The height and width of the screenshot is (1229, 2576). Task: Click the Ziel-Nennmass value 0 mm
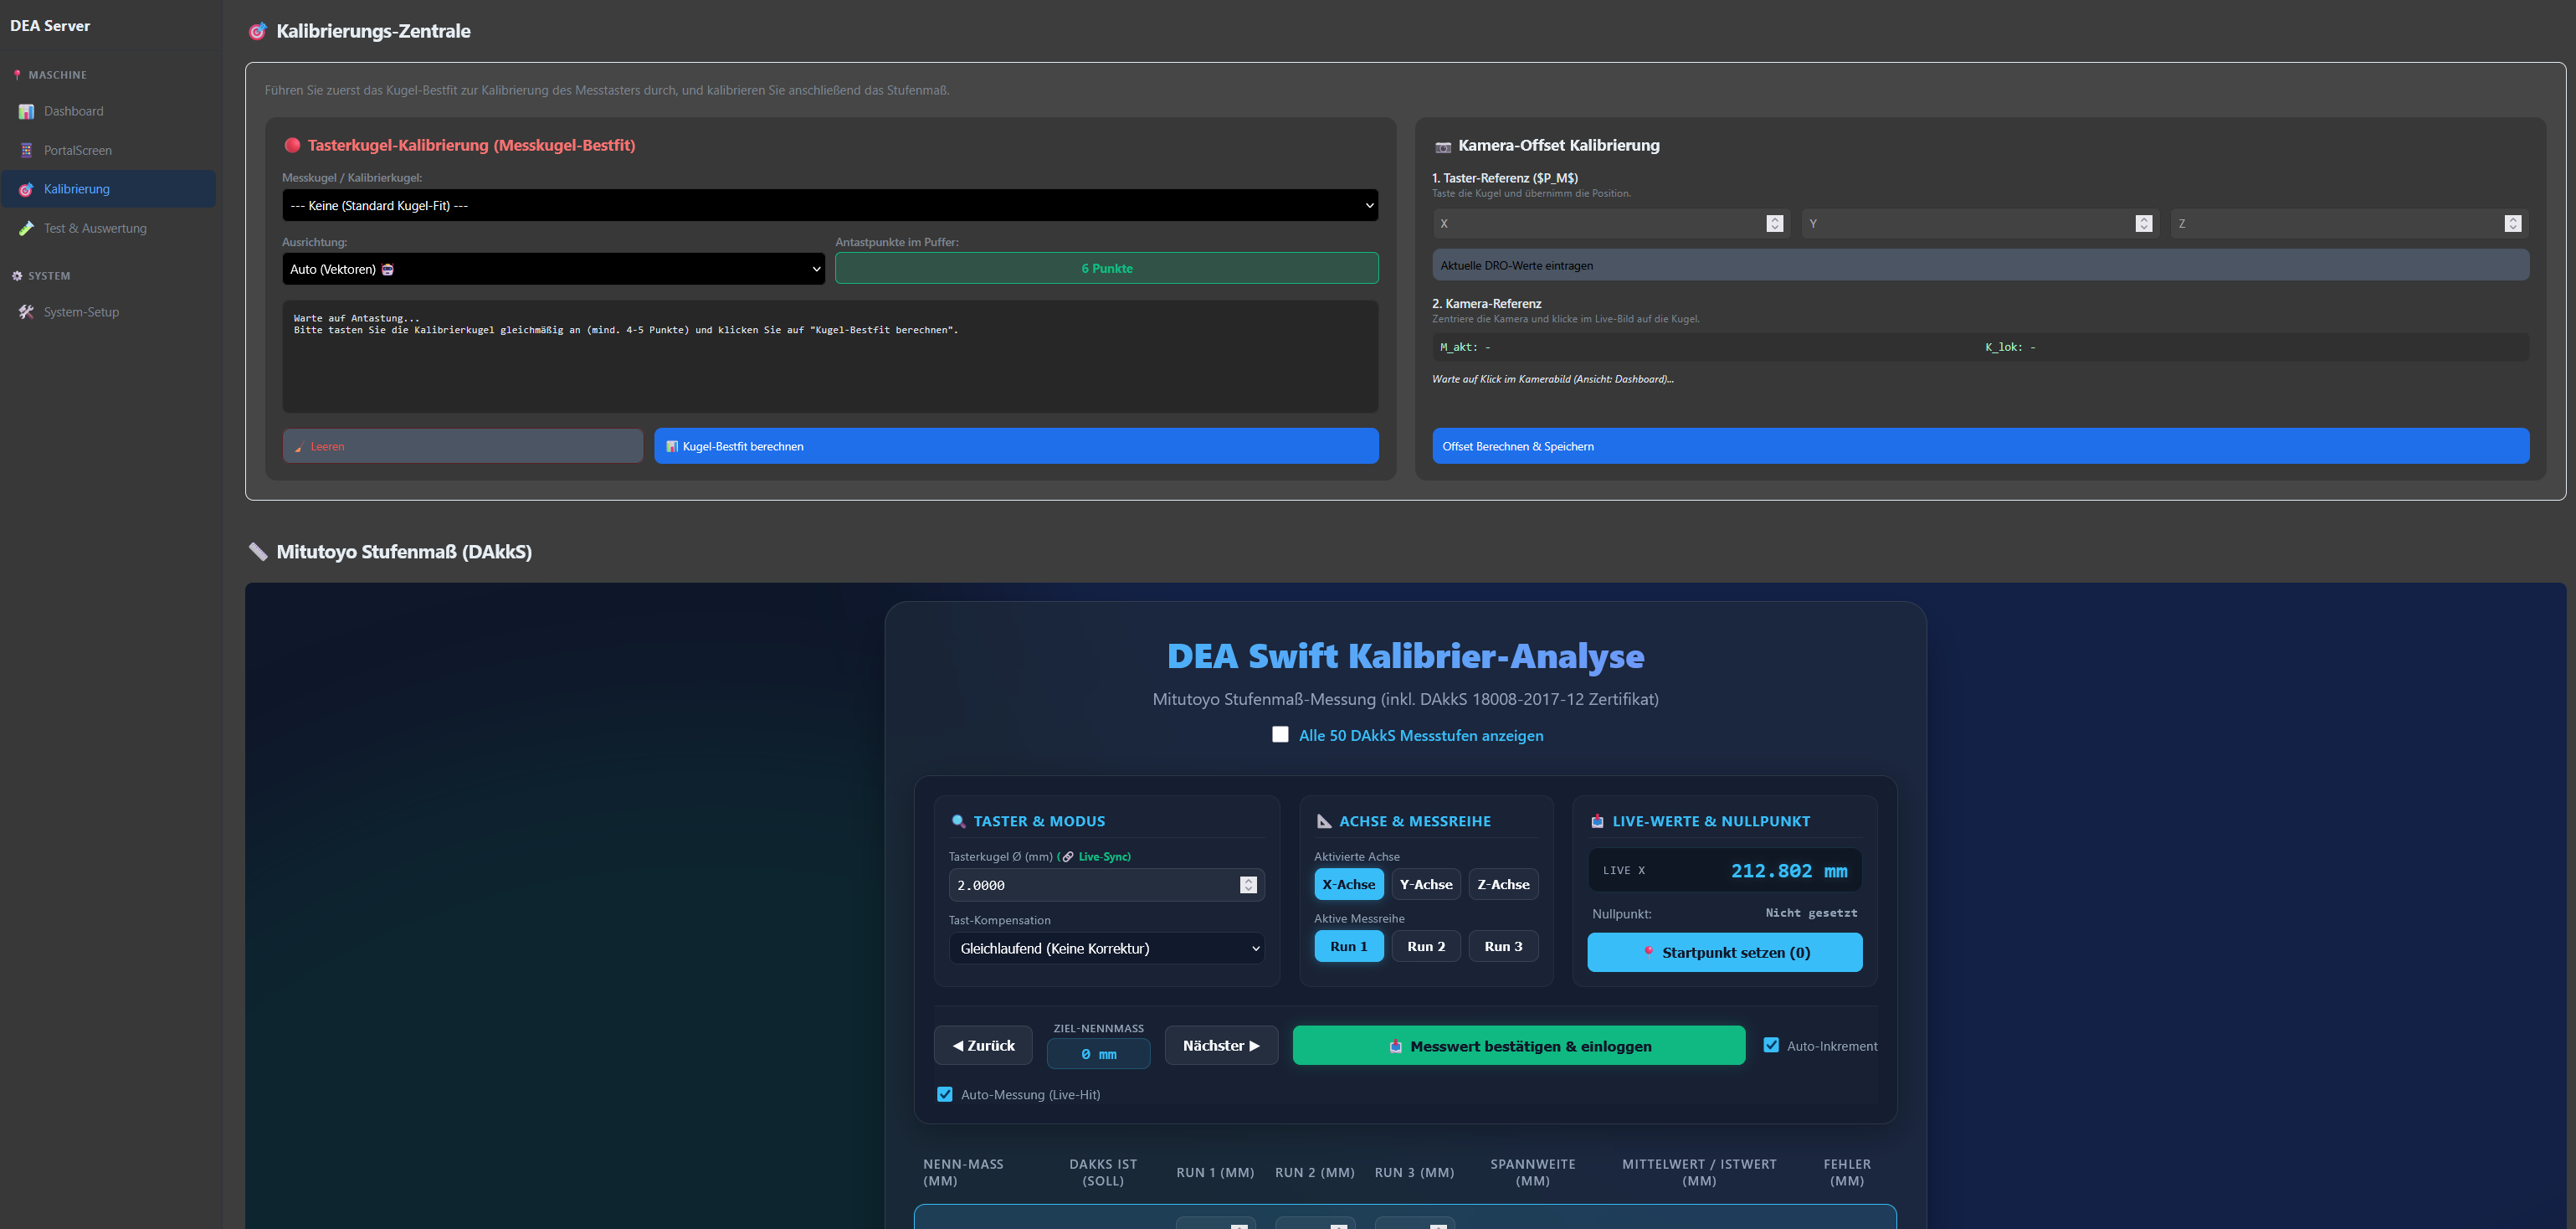click(1098, 1054)
